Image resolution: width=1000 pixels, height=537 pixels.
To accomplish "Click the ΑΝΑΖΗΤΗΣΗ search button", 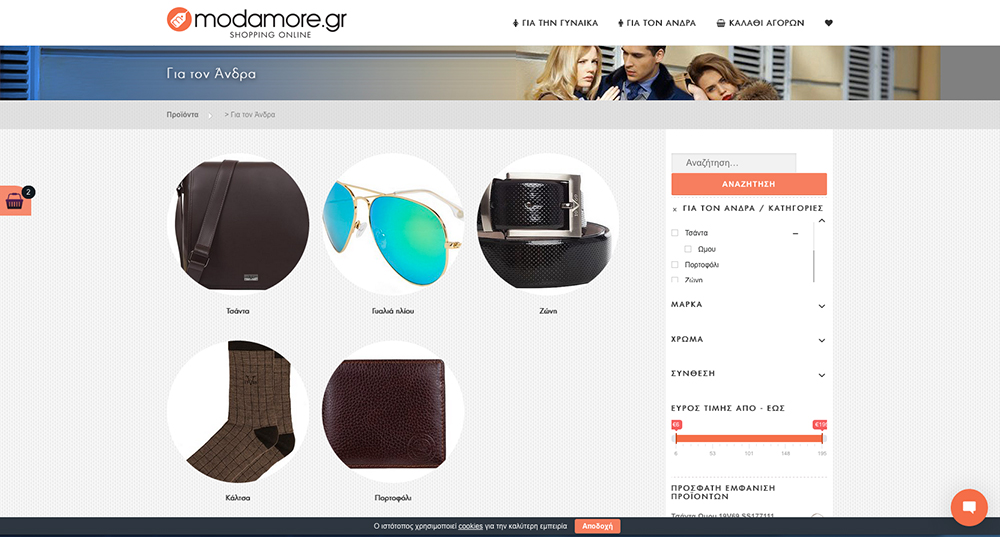I will [749, 184].
